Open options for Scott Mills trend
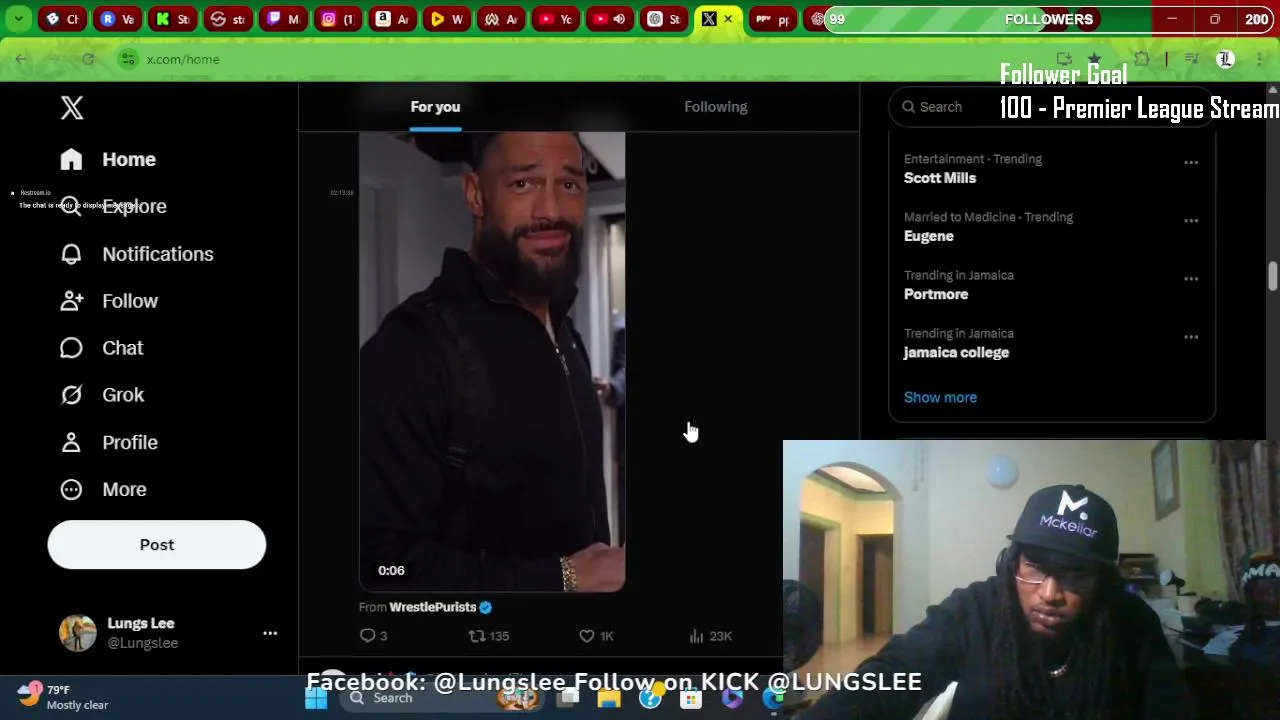The height and width of the screenshot is (720, 1280). [x=1191, y=162]
